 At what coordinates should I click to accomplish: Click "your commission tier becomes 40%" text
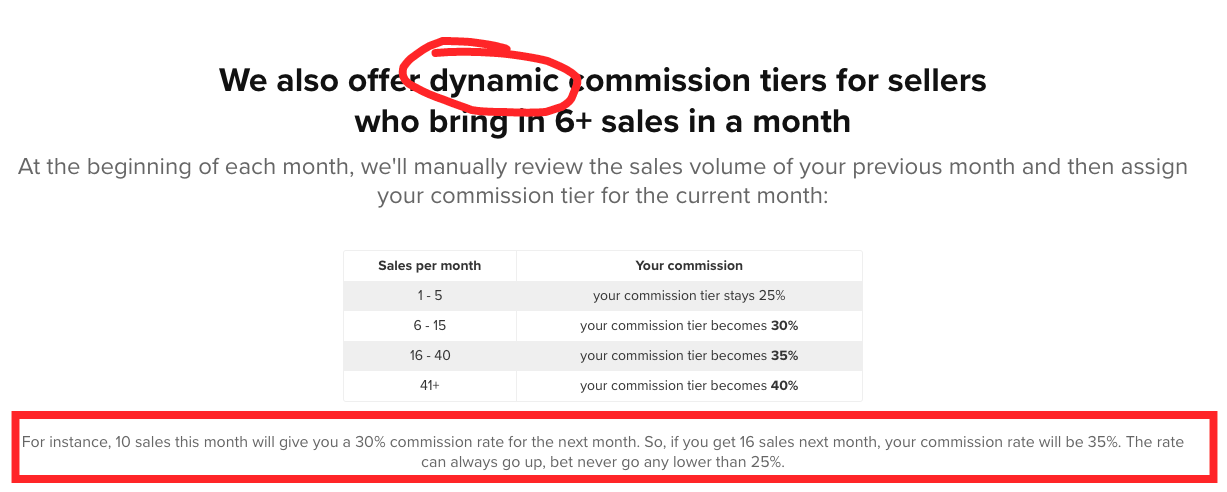coord(689,386)
